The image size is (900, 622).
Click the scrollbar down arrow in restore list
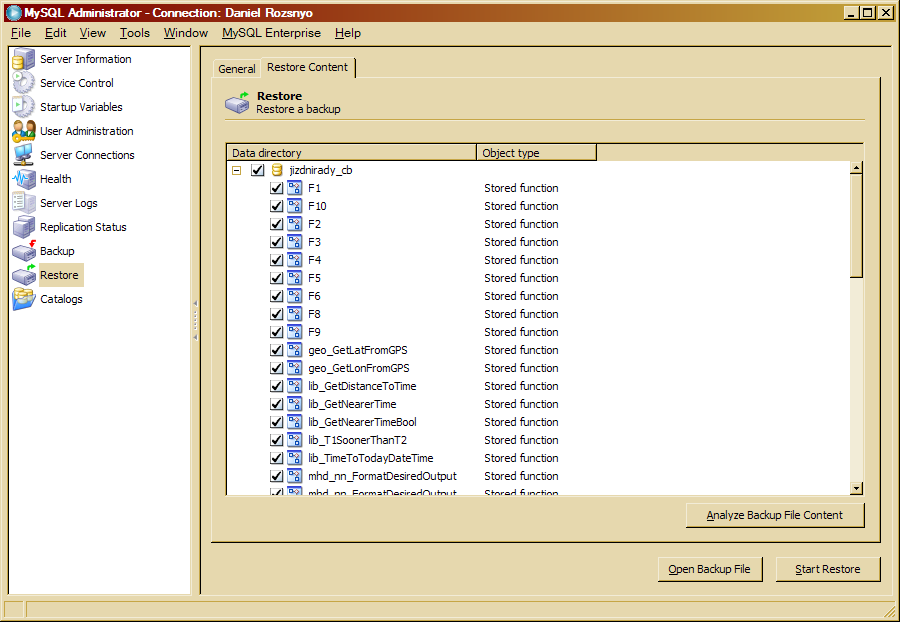(856, 488)
